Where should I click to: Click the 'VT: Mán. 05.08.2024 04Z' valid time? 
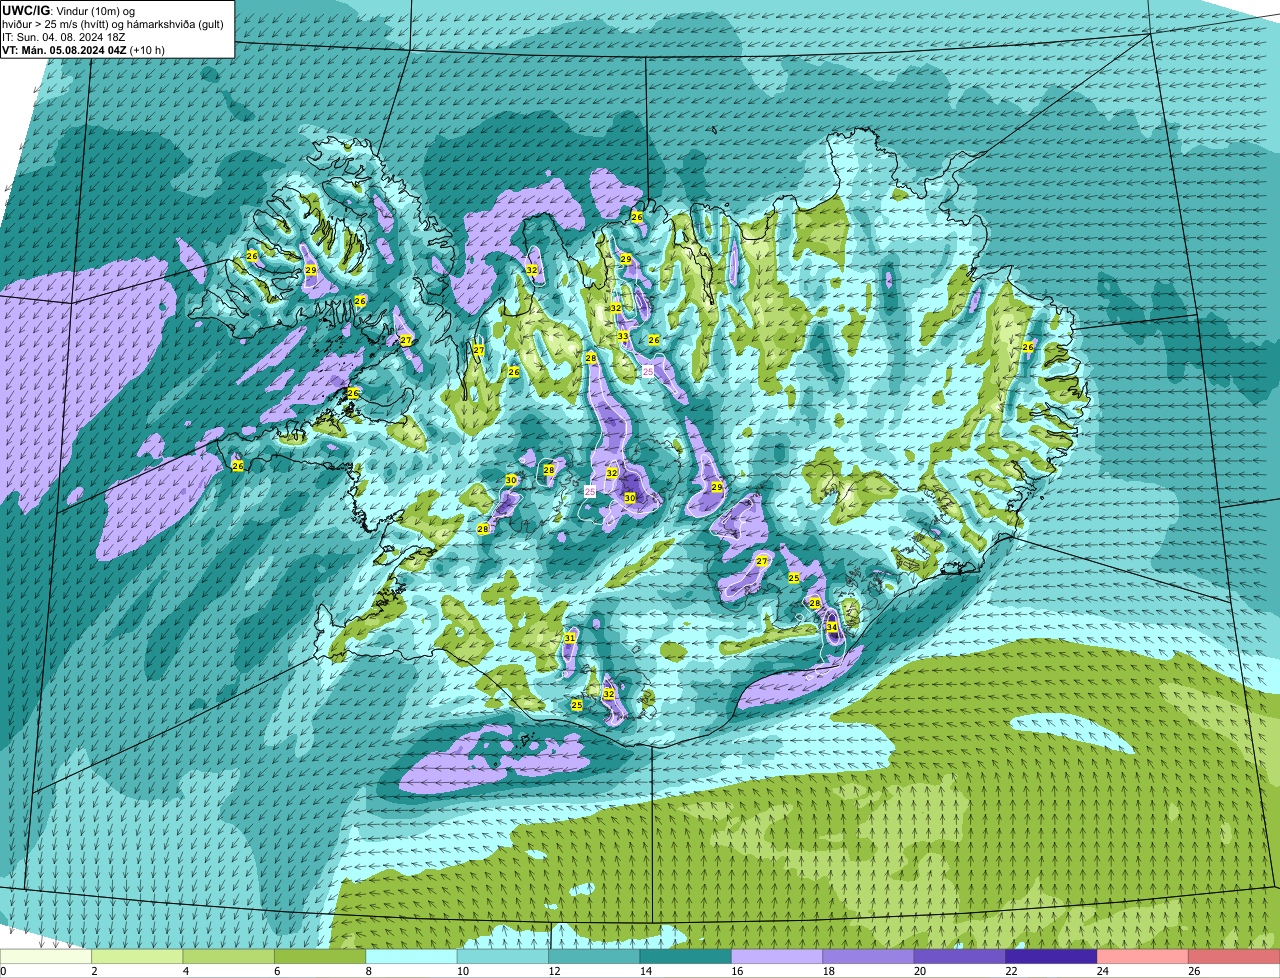point(64,50)
